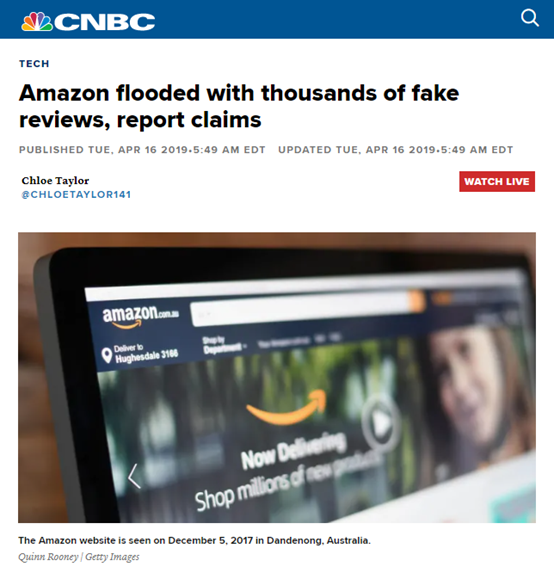Click the CNBC peacock logo
554x573 pixels.
37,22
